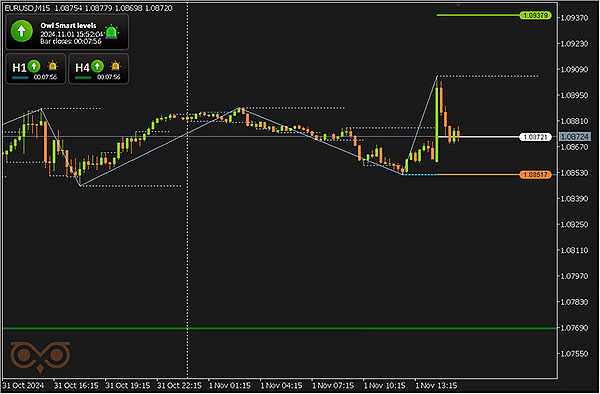Click the tall green breakout candle
The height and width of the screenshot is (394, 600).
437,119
